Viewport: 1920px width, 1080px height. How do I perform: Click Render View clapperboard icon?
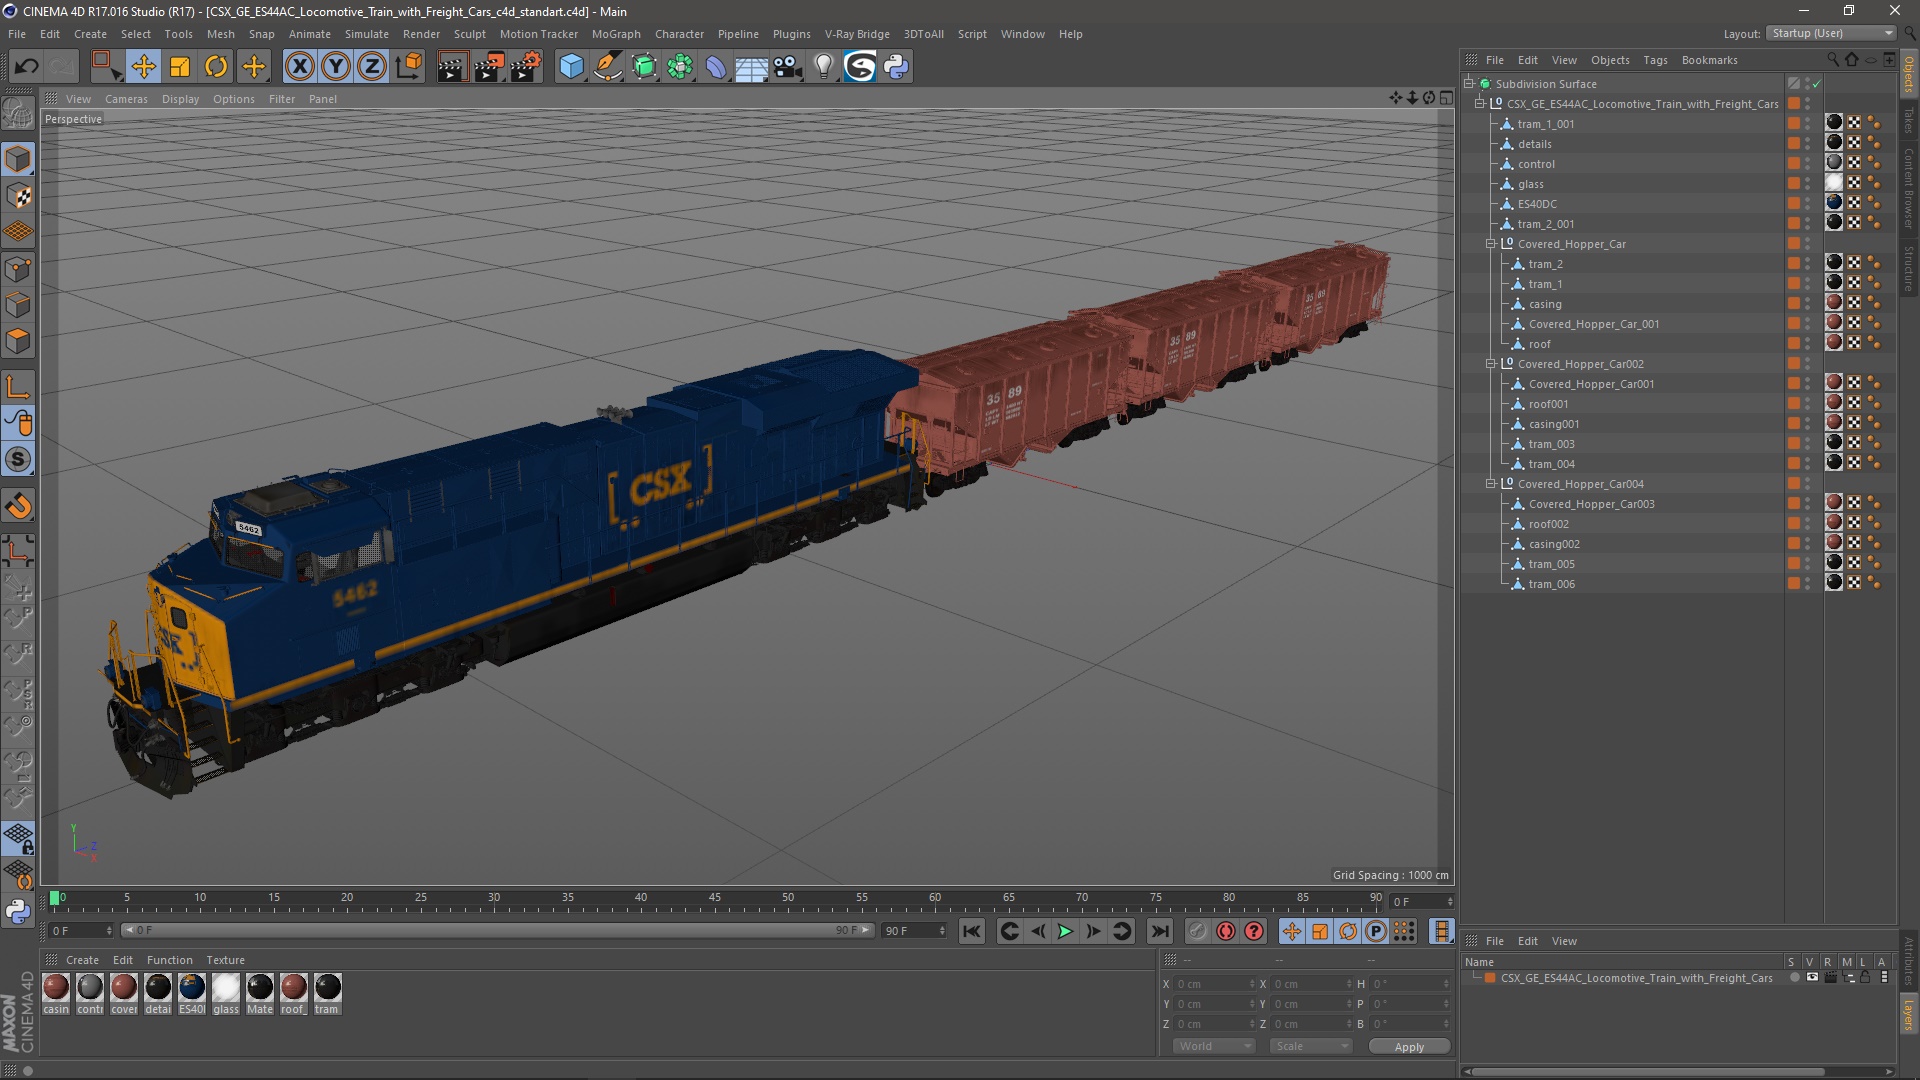pos(452,67)
